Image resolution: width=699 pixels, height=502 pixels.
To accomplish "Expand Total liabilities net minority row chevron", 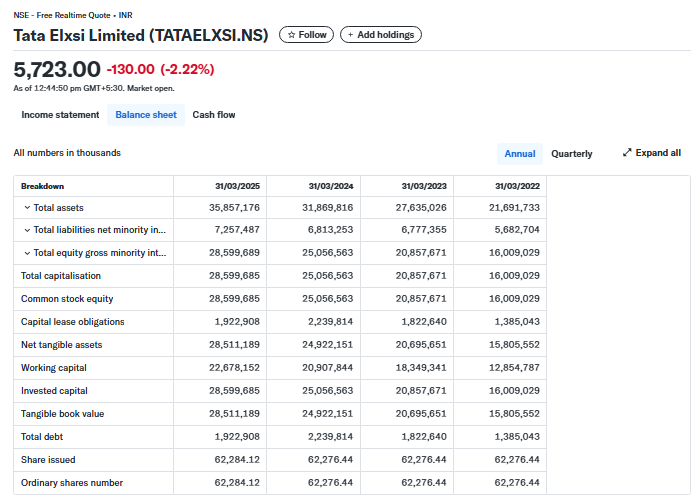I will (27, 230).
